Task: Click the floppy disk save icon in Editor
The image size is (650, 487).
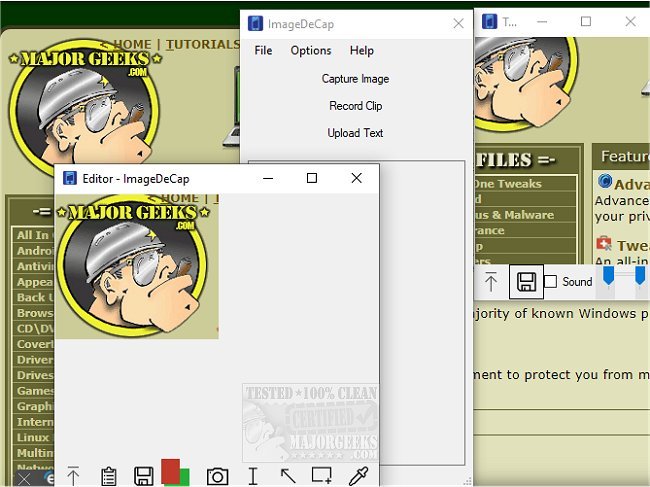Action: coord(144,476)
